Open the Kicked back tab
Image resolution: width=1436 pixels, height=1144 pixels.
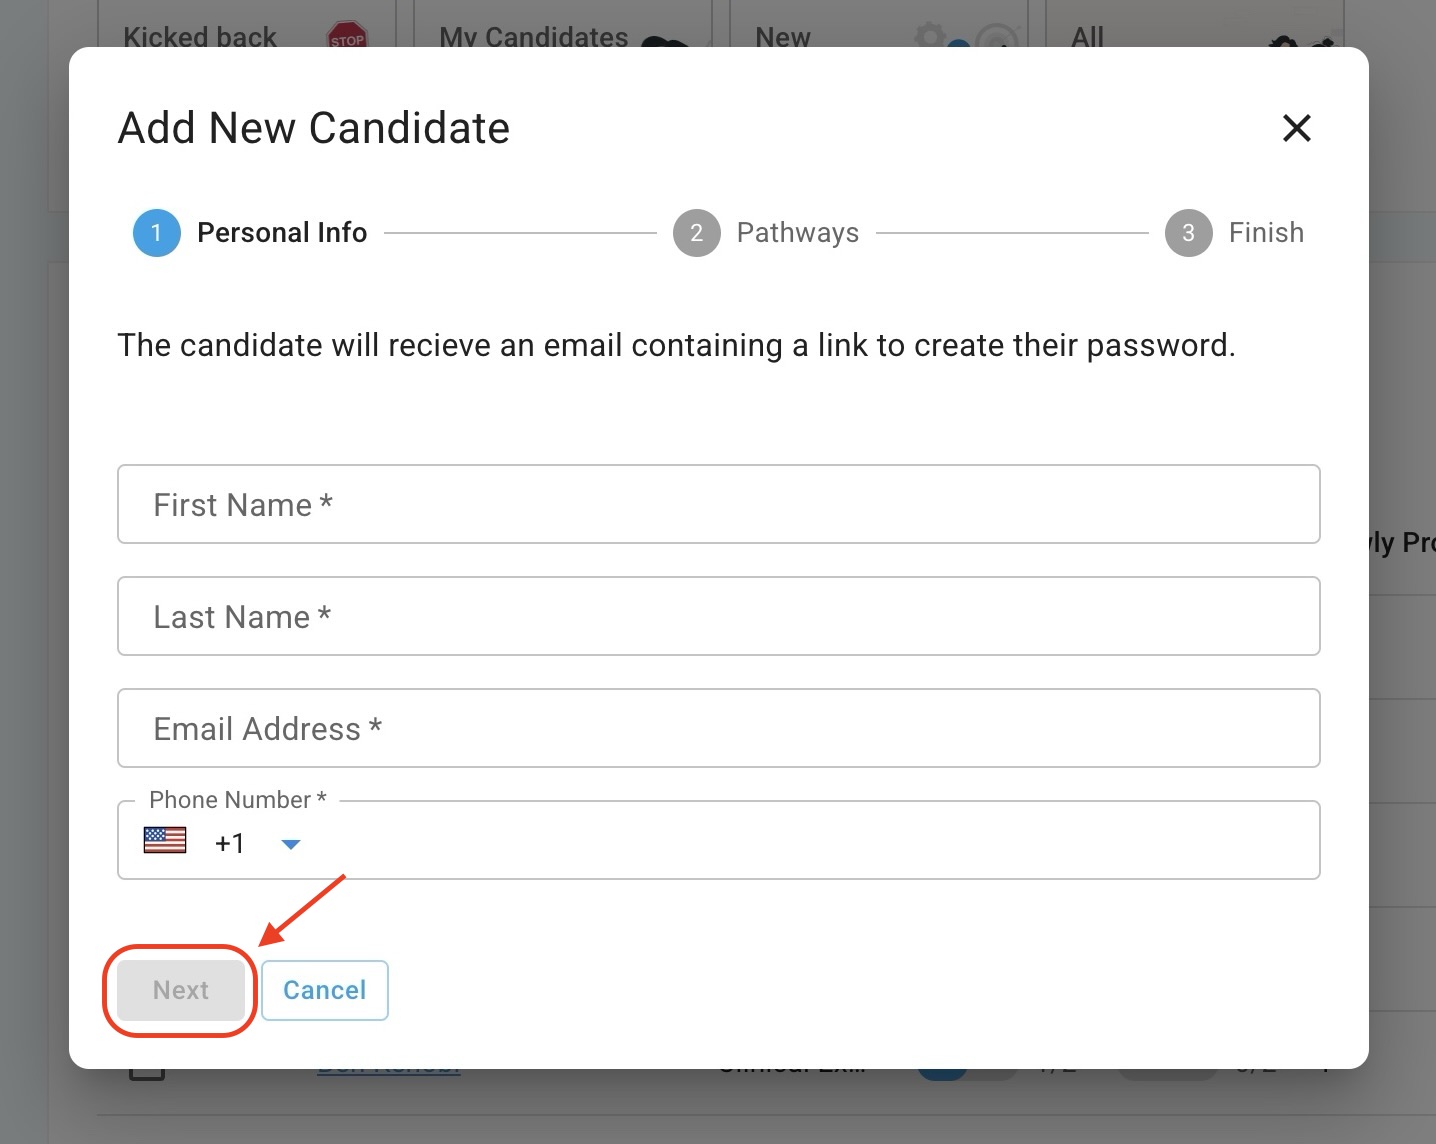pos(200,37)
